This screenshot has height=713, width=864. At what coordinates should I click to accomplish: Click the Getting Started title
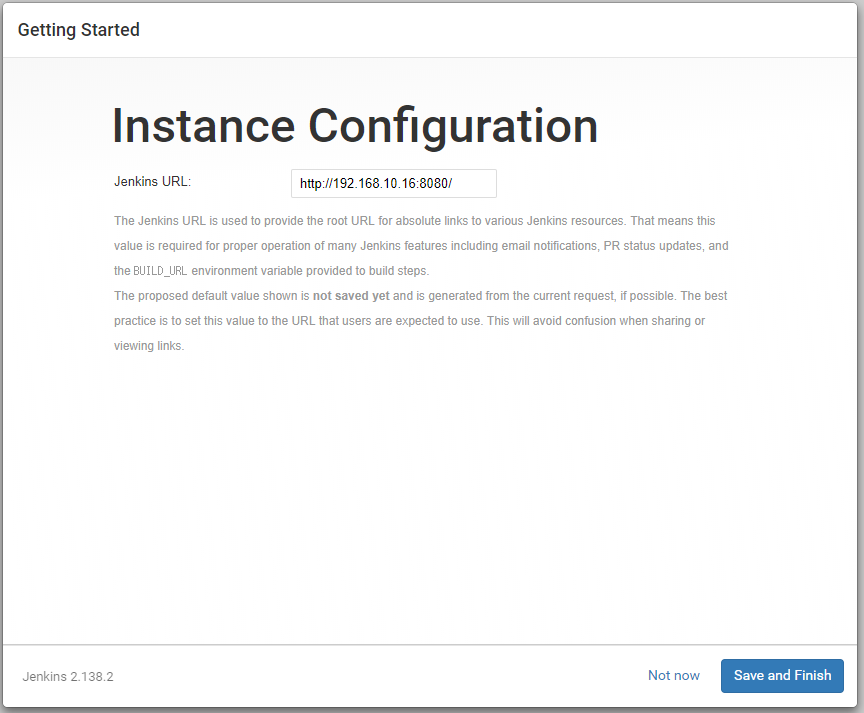click(79, 30)
